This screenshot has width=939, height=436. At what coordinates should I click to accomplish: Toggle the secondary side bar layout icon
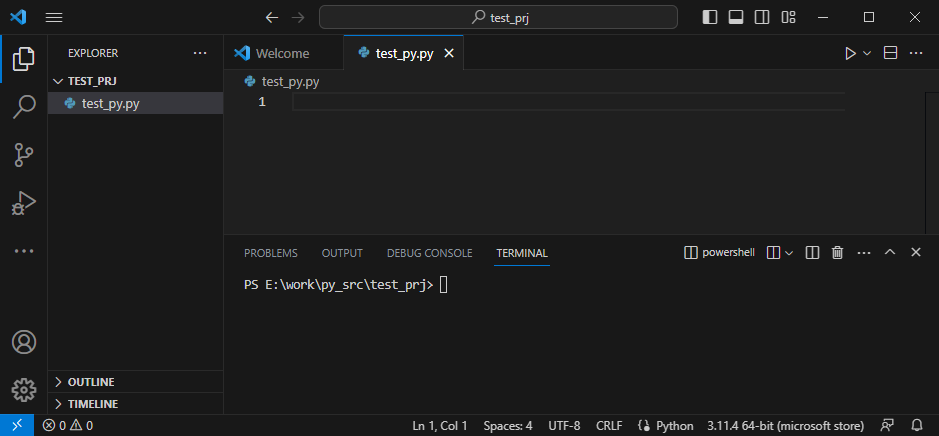tap(762, 17)
